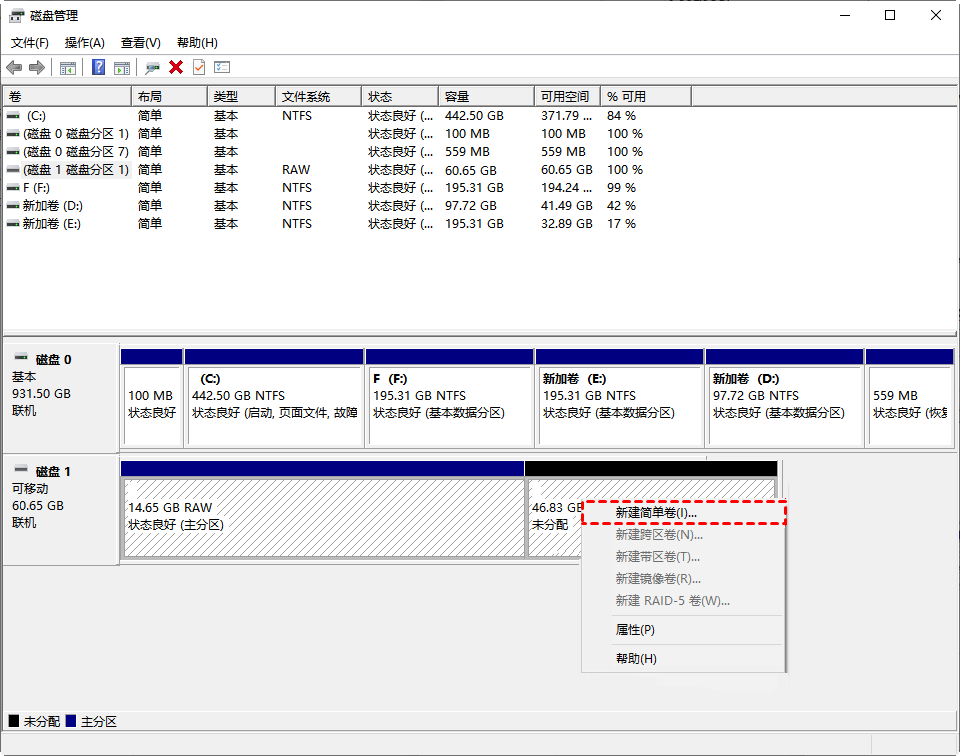Click 帮助(H) in the context menu

(x=636, y=658)
